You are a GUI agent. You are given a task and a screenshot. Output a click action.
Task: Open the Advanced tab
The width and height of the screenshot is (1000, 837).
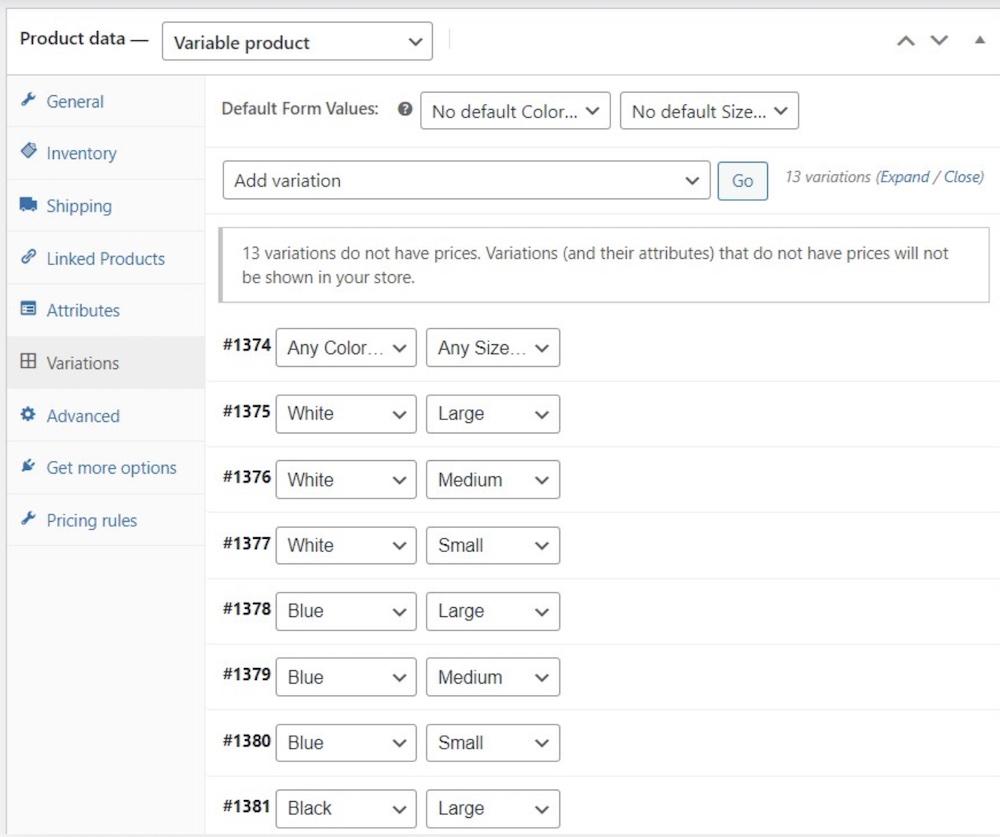[x=106, y=415]
